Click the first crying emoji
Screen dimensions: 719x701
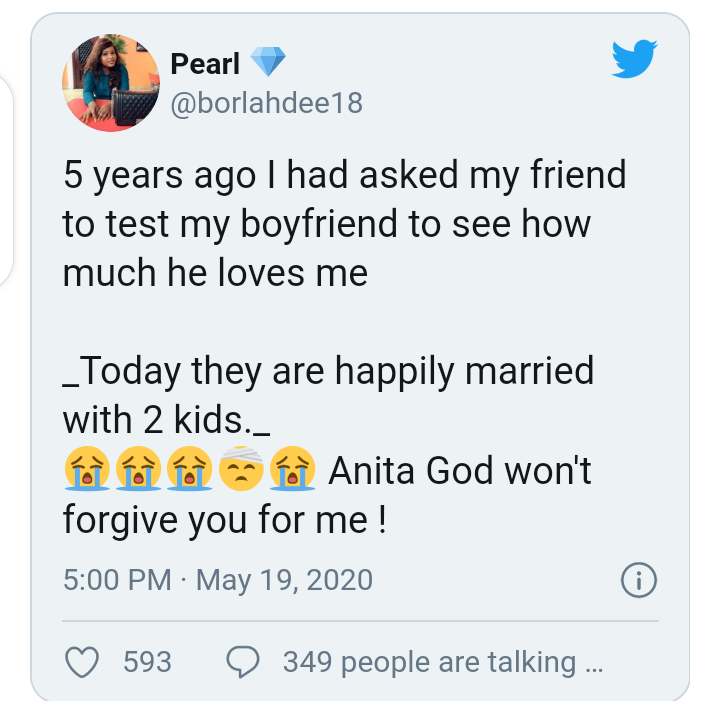coord(86,470)
